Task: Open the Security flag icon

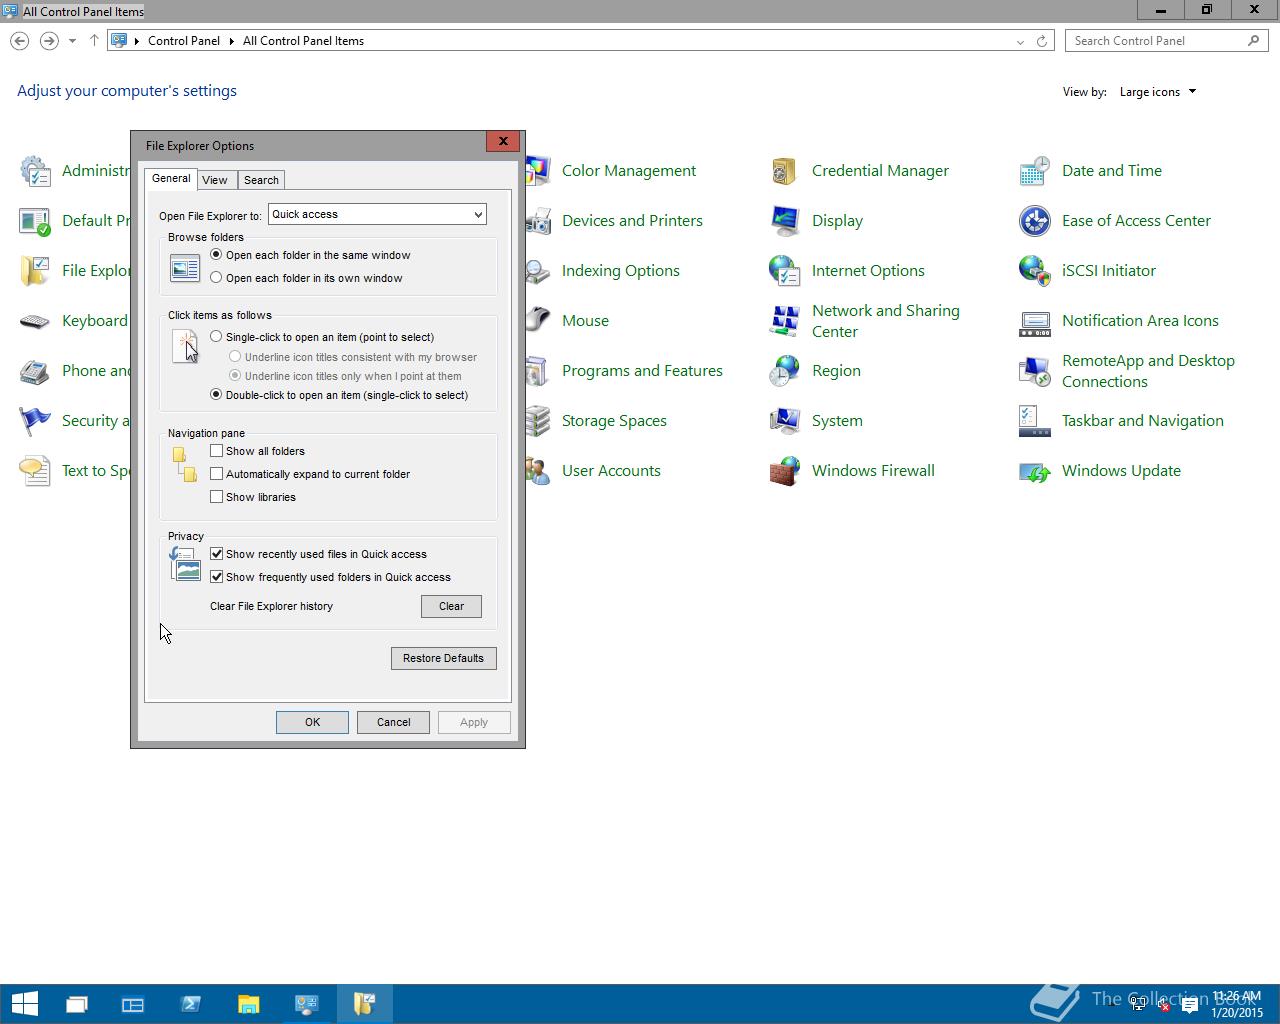Action: click(35, 421)
